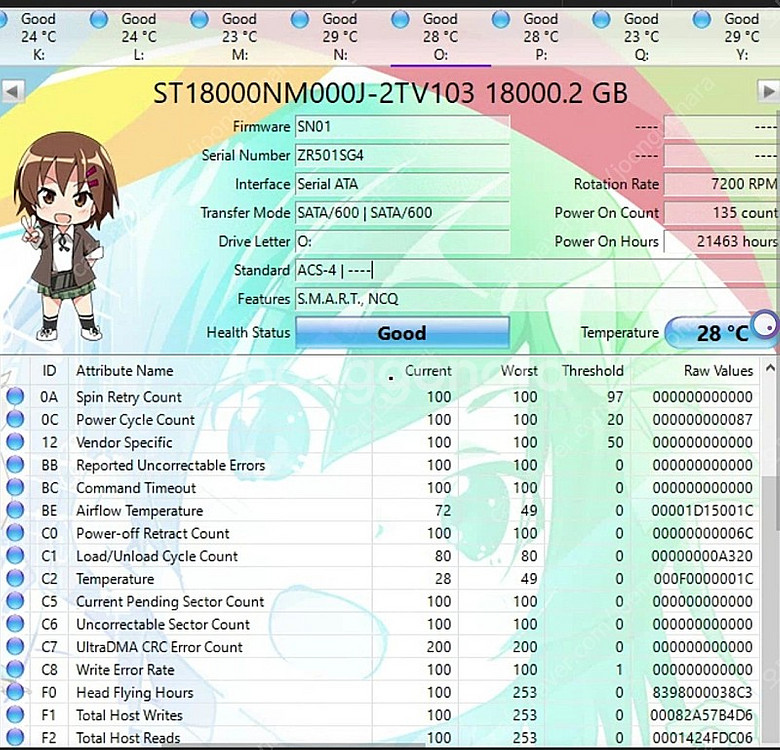Click status orb for Power Cycle Count
The width and height of the screenshot is (780, 750).
tap(15, 419)
